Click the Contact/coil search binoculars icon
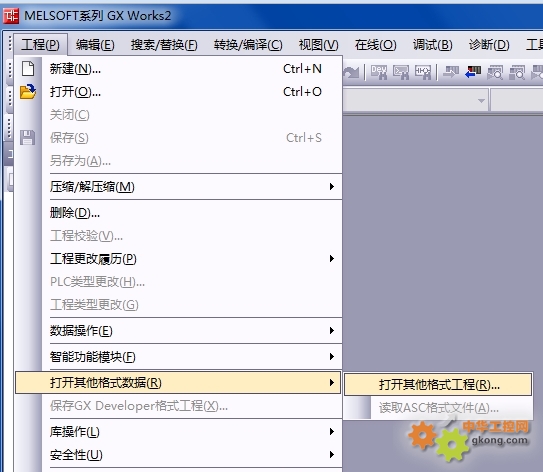Image resolution: width=543 pixels, height=472 pixels. [x=423, y=72]
